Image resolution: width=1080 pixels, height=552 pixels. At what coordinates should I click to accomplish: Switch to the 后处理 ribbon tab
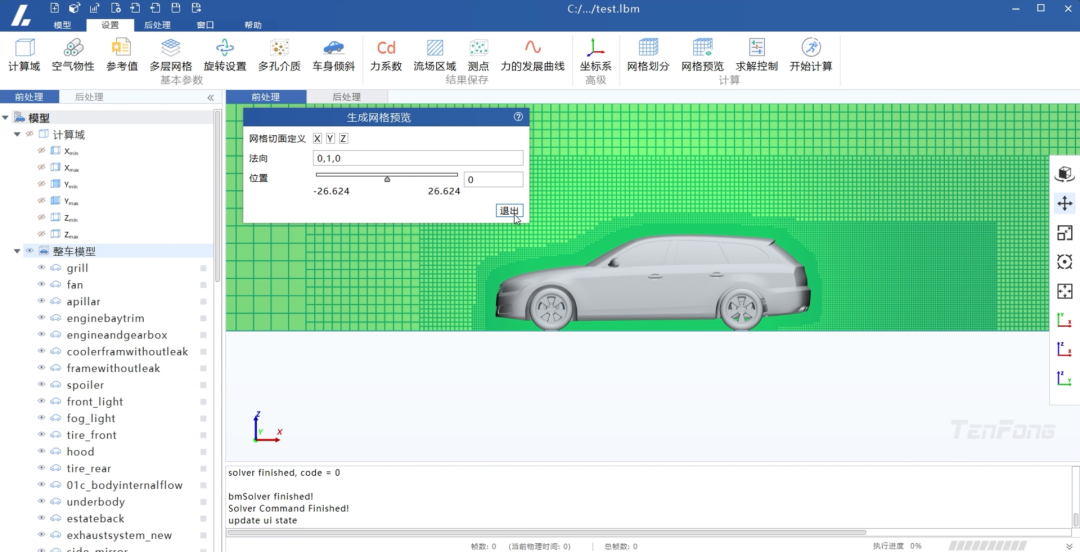[x=156, y=25]
